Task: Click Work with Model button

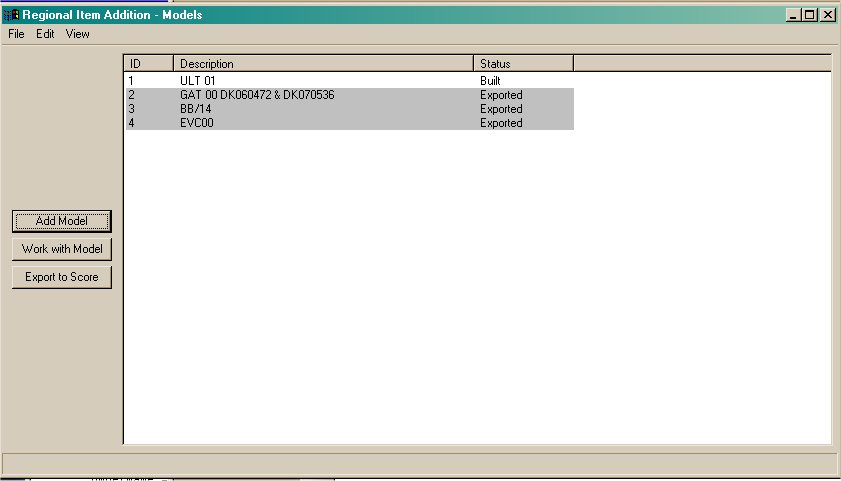Action: pyautogui.click(x=62, y=249)
